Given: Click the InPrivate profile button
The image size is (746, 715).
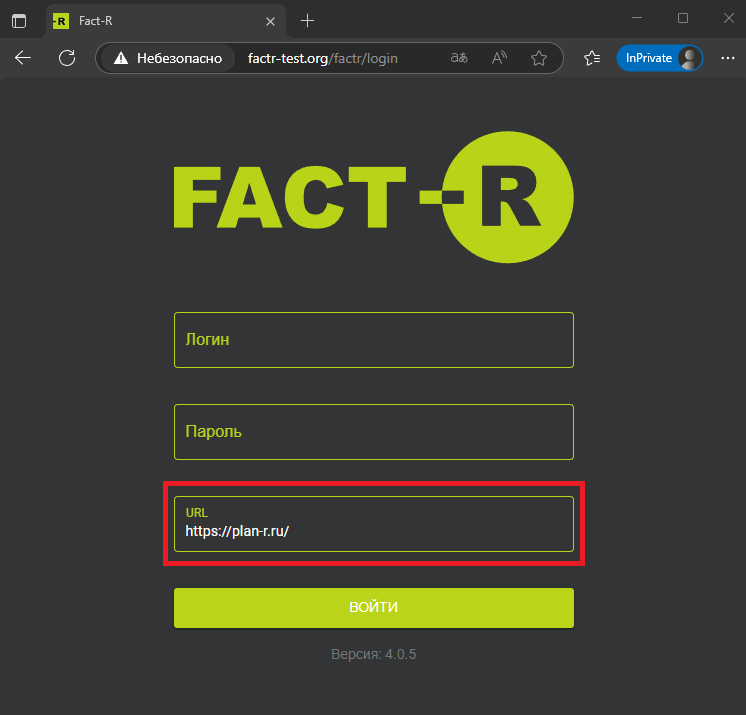Looking at the screenshot, I should tap(659, 58).
